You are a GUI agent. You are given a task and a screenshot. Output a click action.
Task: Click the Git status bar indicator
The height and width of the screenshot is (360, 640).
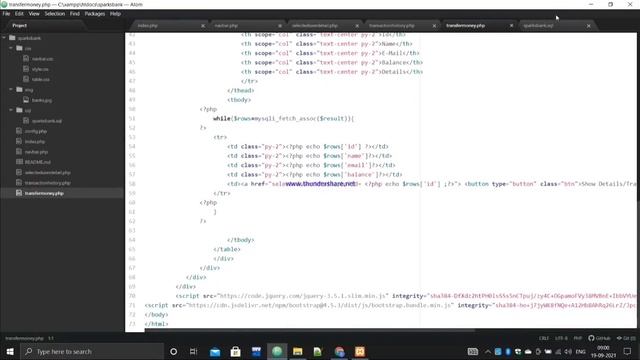coord(626,338)
